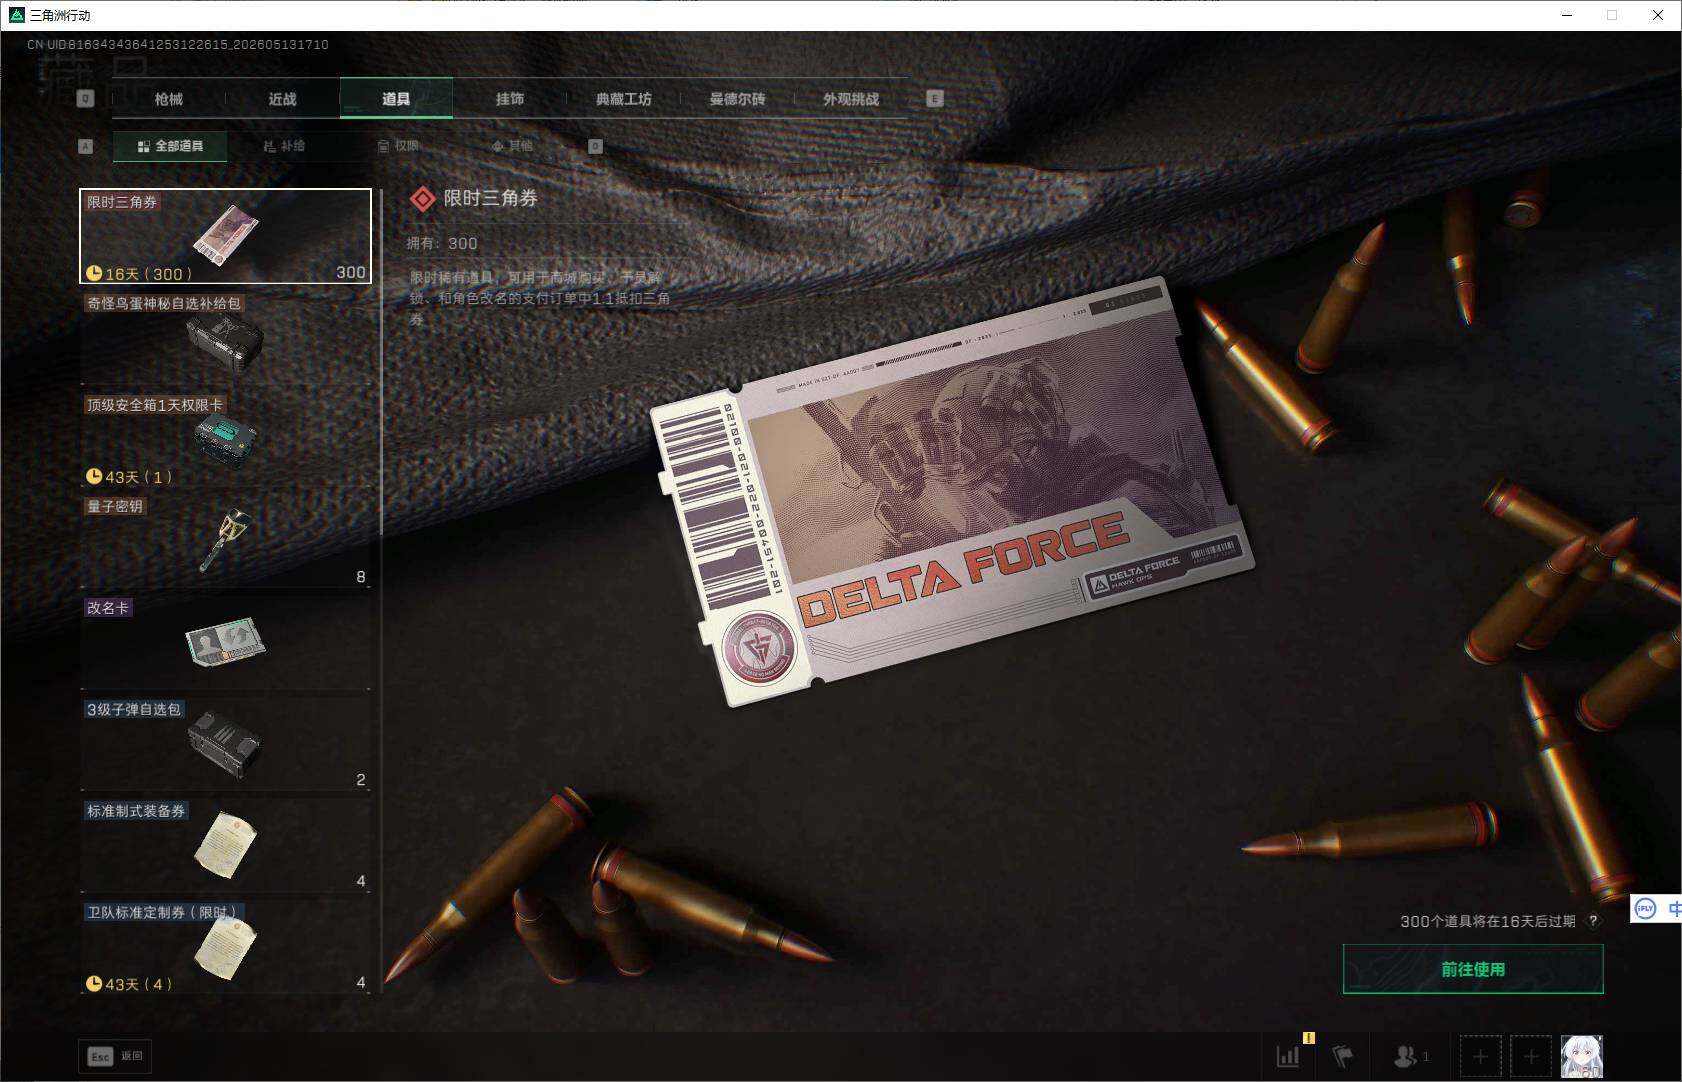
Task: Select the 标准制式装备券 item
Action: coord(225,845)
